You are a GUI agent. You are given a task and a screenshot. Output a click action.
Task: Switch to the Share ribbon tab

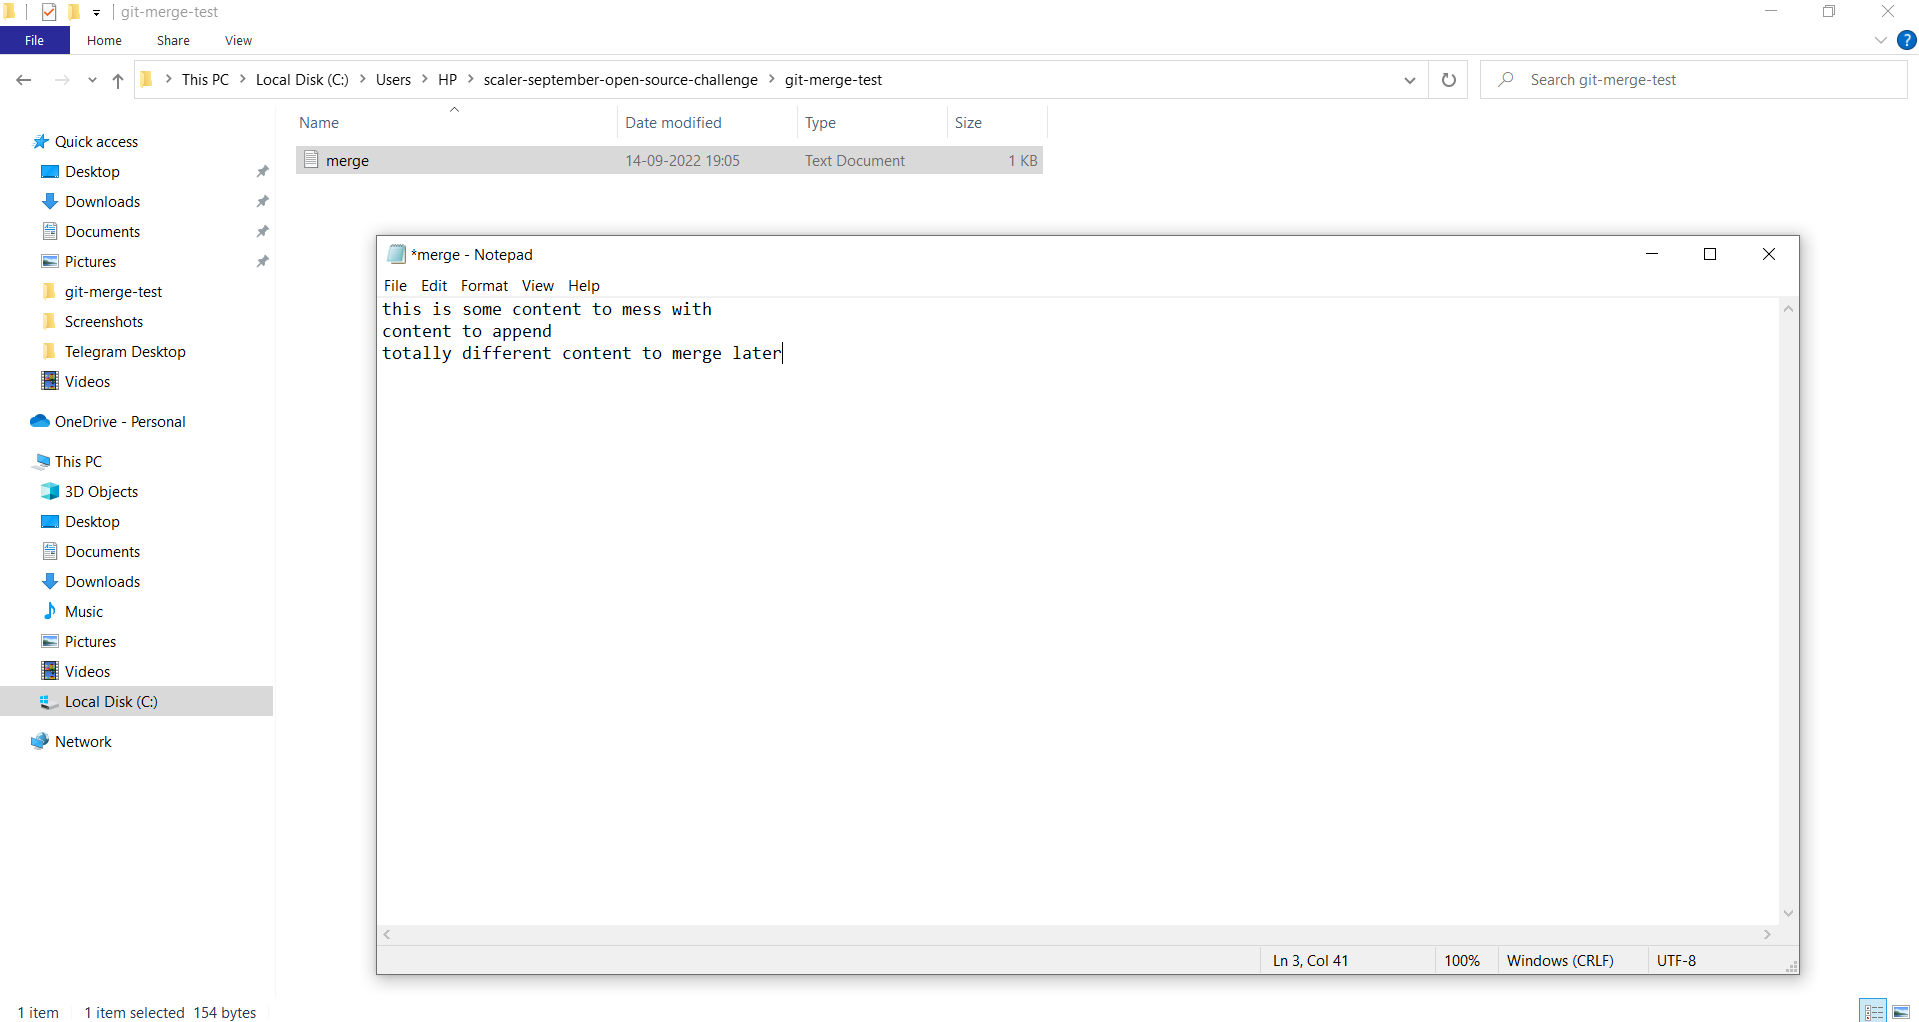click(x=172, y=40)
